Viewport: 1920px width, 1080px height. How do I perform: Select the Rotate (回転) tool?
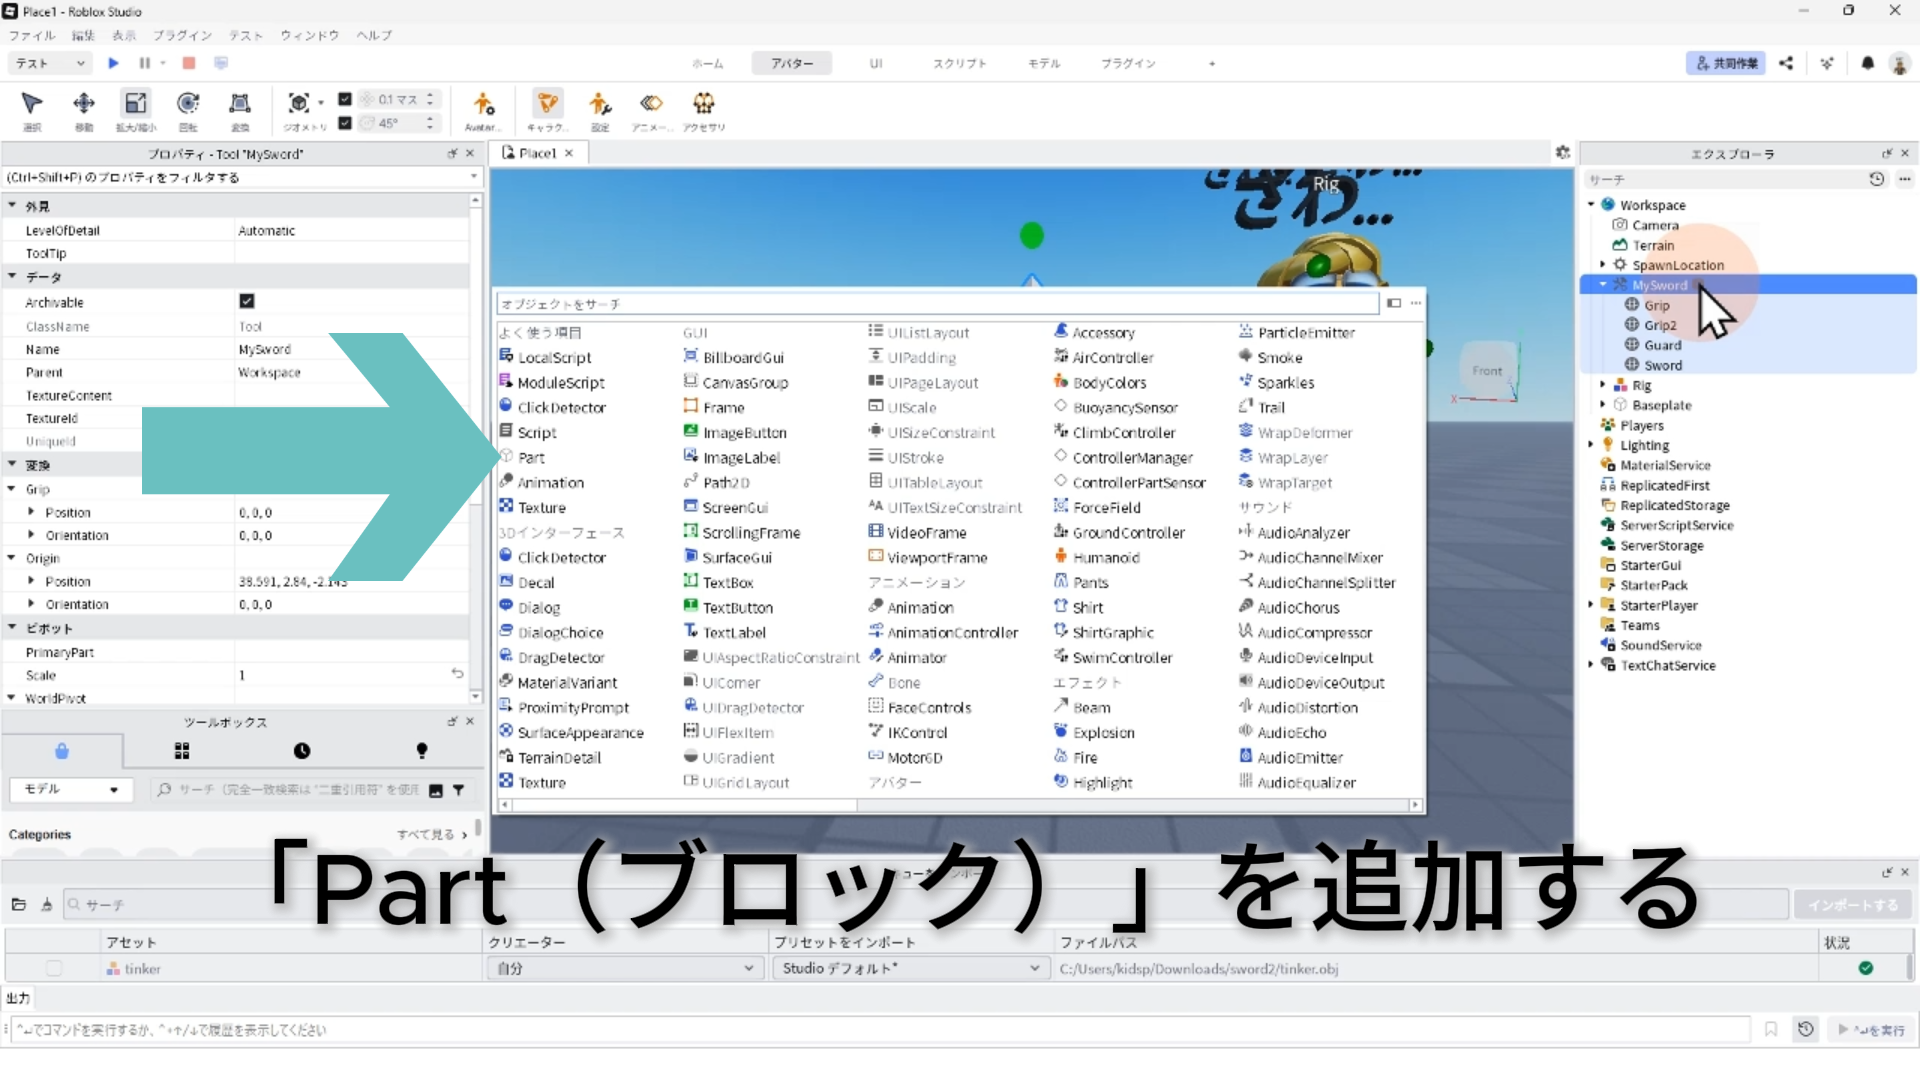pos(188,104)
